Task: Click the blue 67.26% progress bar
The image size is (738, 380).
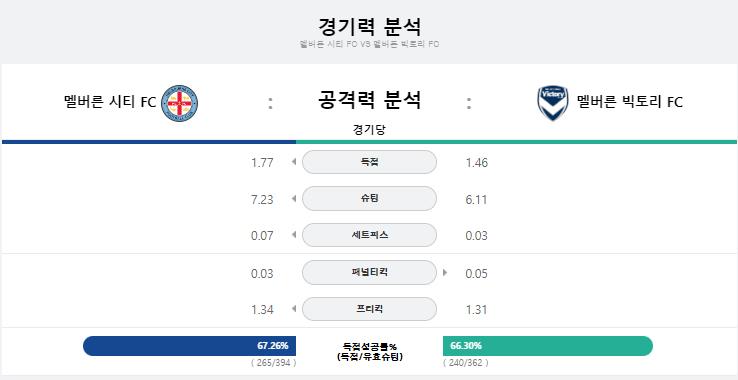Action: pyautogui.click(x=189, y=346)
